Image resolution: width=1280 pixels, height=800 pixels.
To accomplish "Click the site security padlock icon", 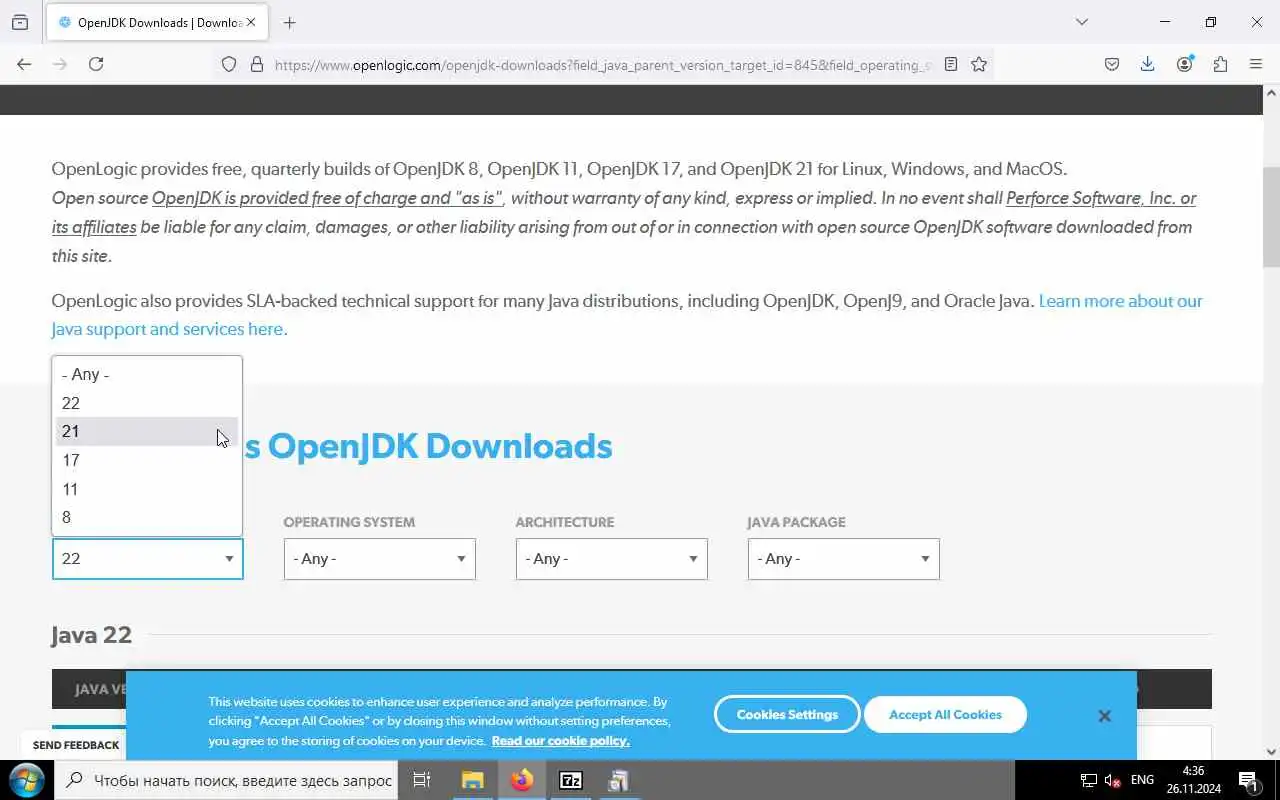I will coord(256,64).
